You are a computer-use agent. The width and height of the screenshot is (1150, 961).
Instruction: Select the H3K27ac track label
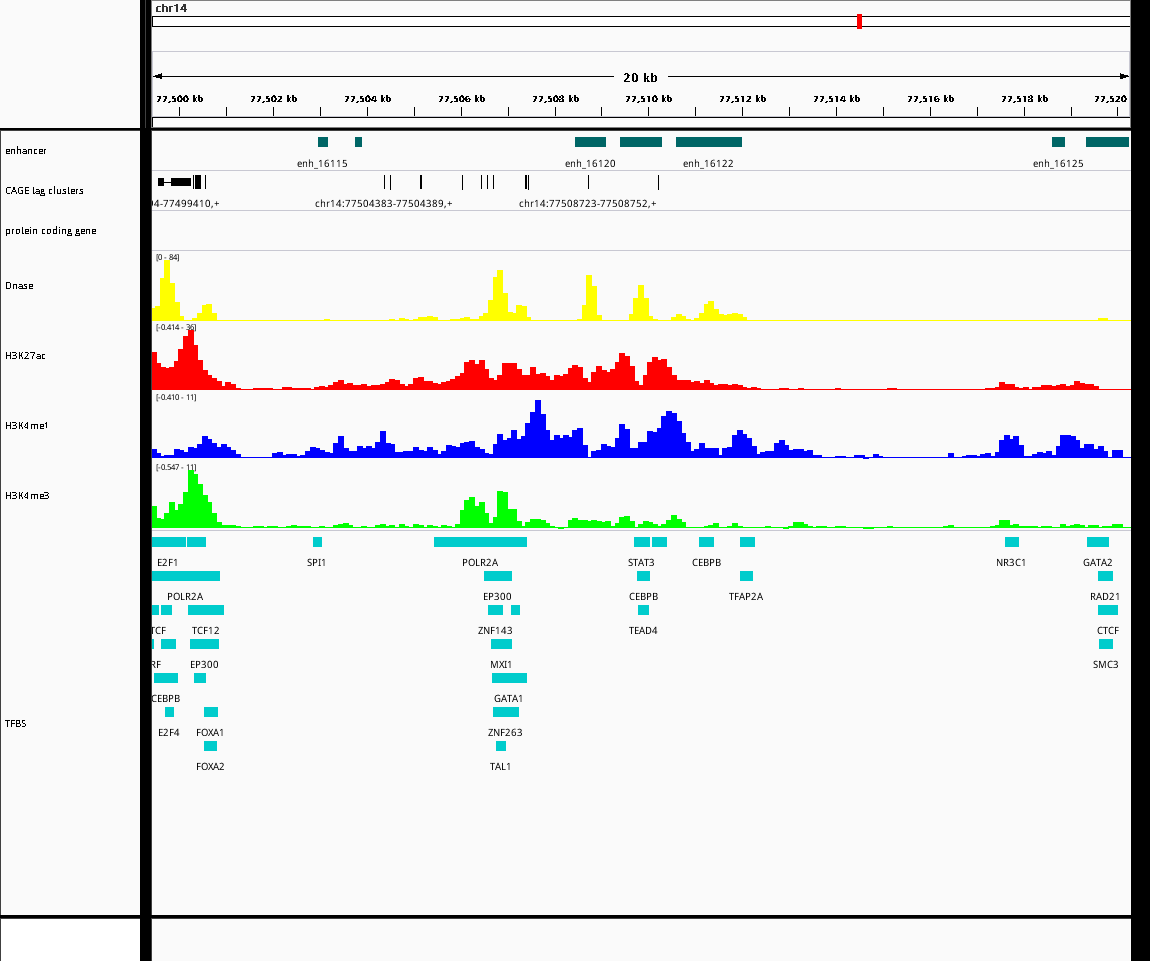coord(24,355)
